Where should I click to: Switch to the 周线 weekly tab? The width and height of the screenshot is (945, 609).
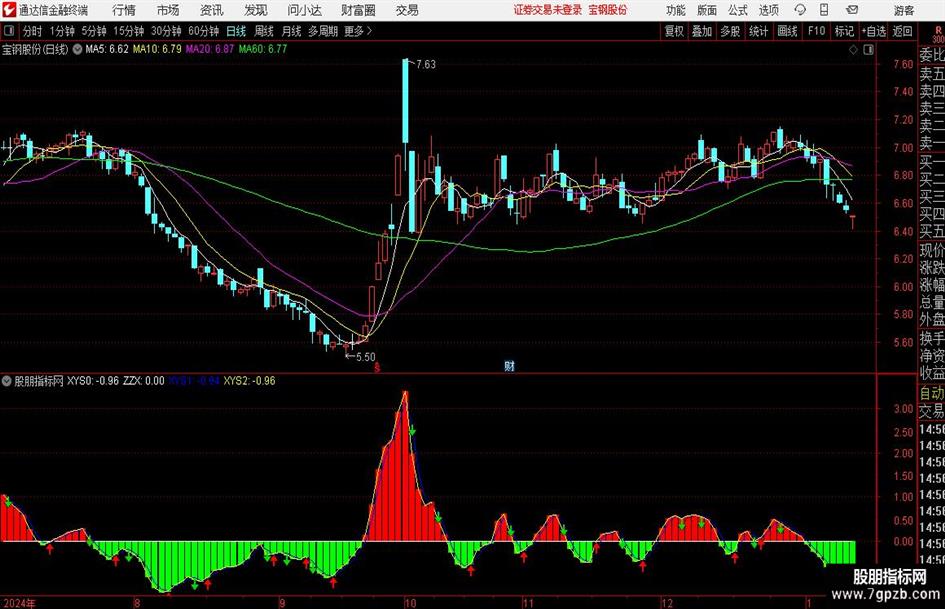click(x=263, y=31)
